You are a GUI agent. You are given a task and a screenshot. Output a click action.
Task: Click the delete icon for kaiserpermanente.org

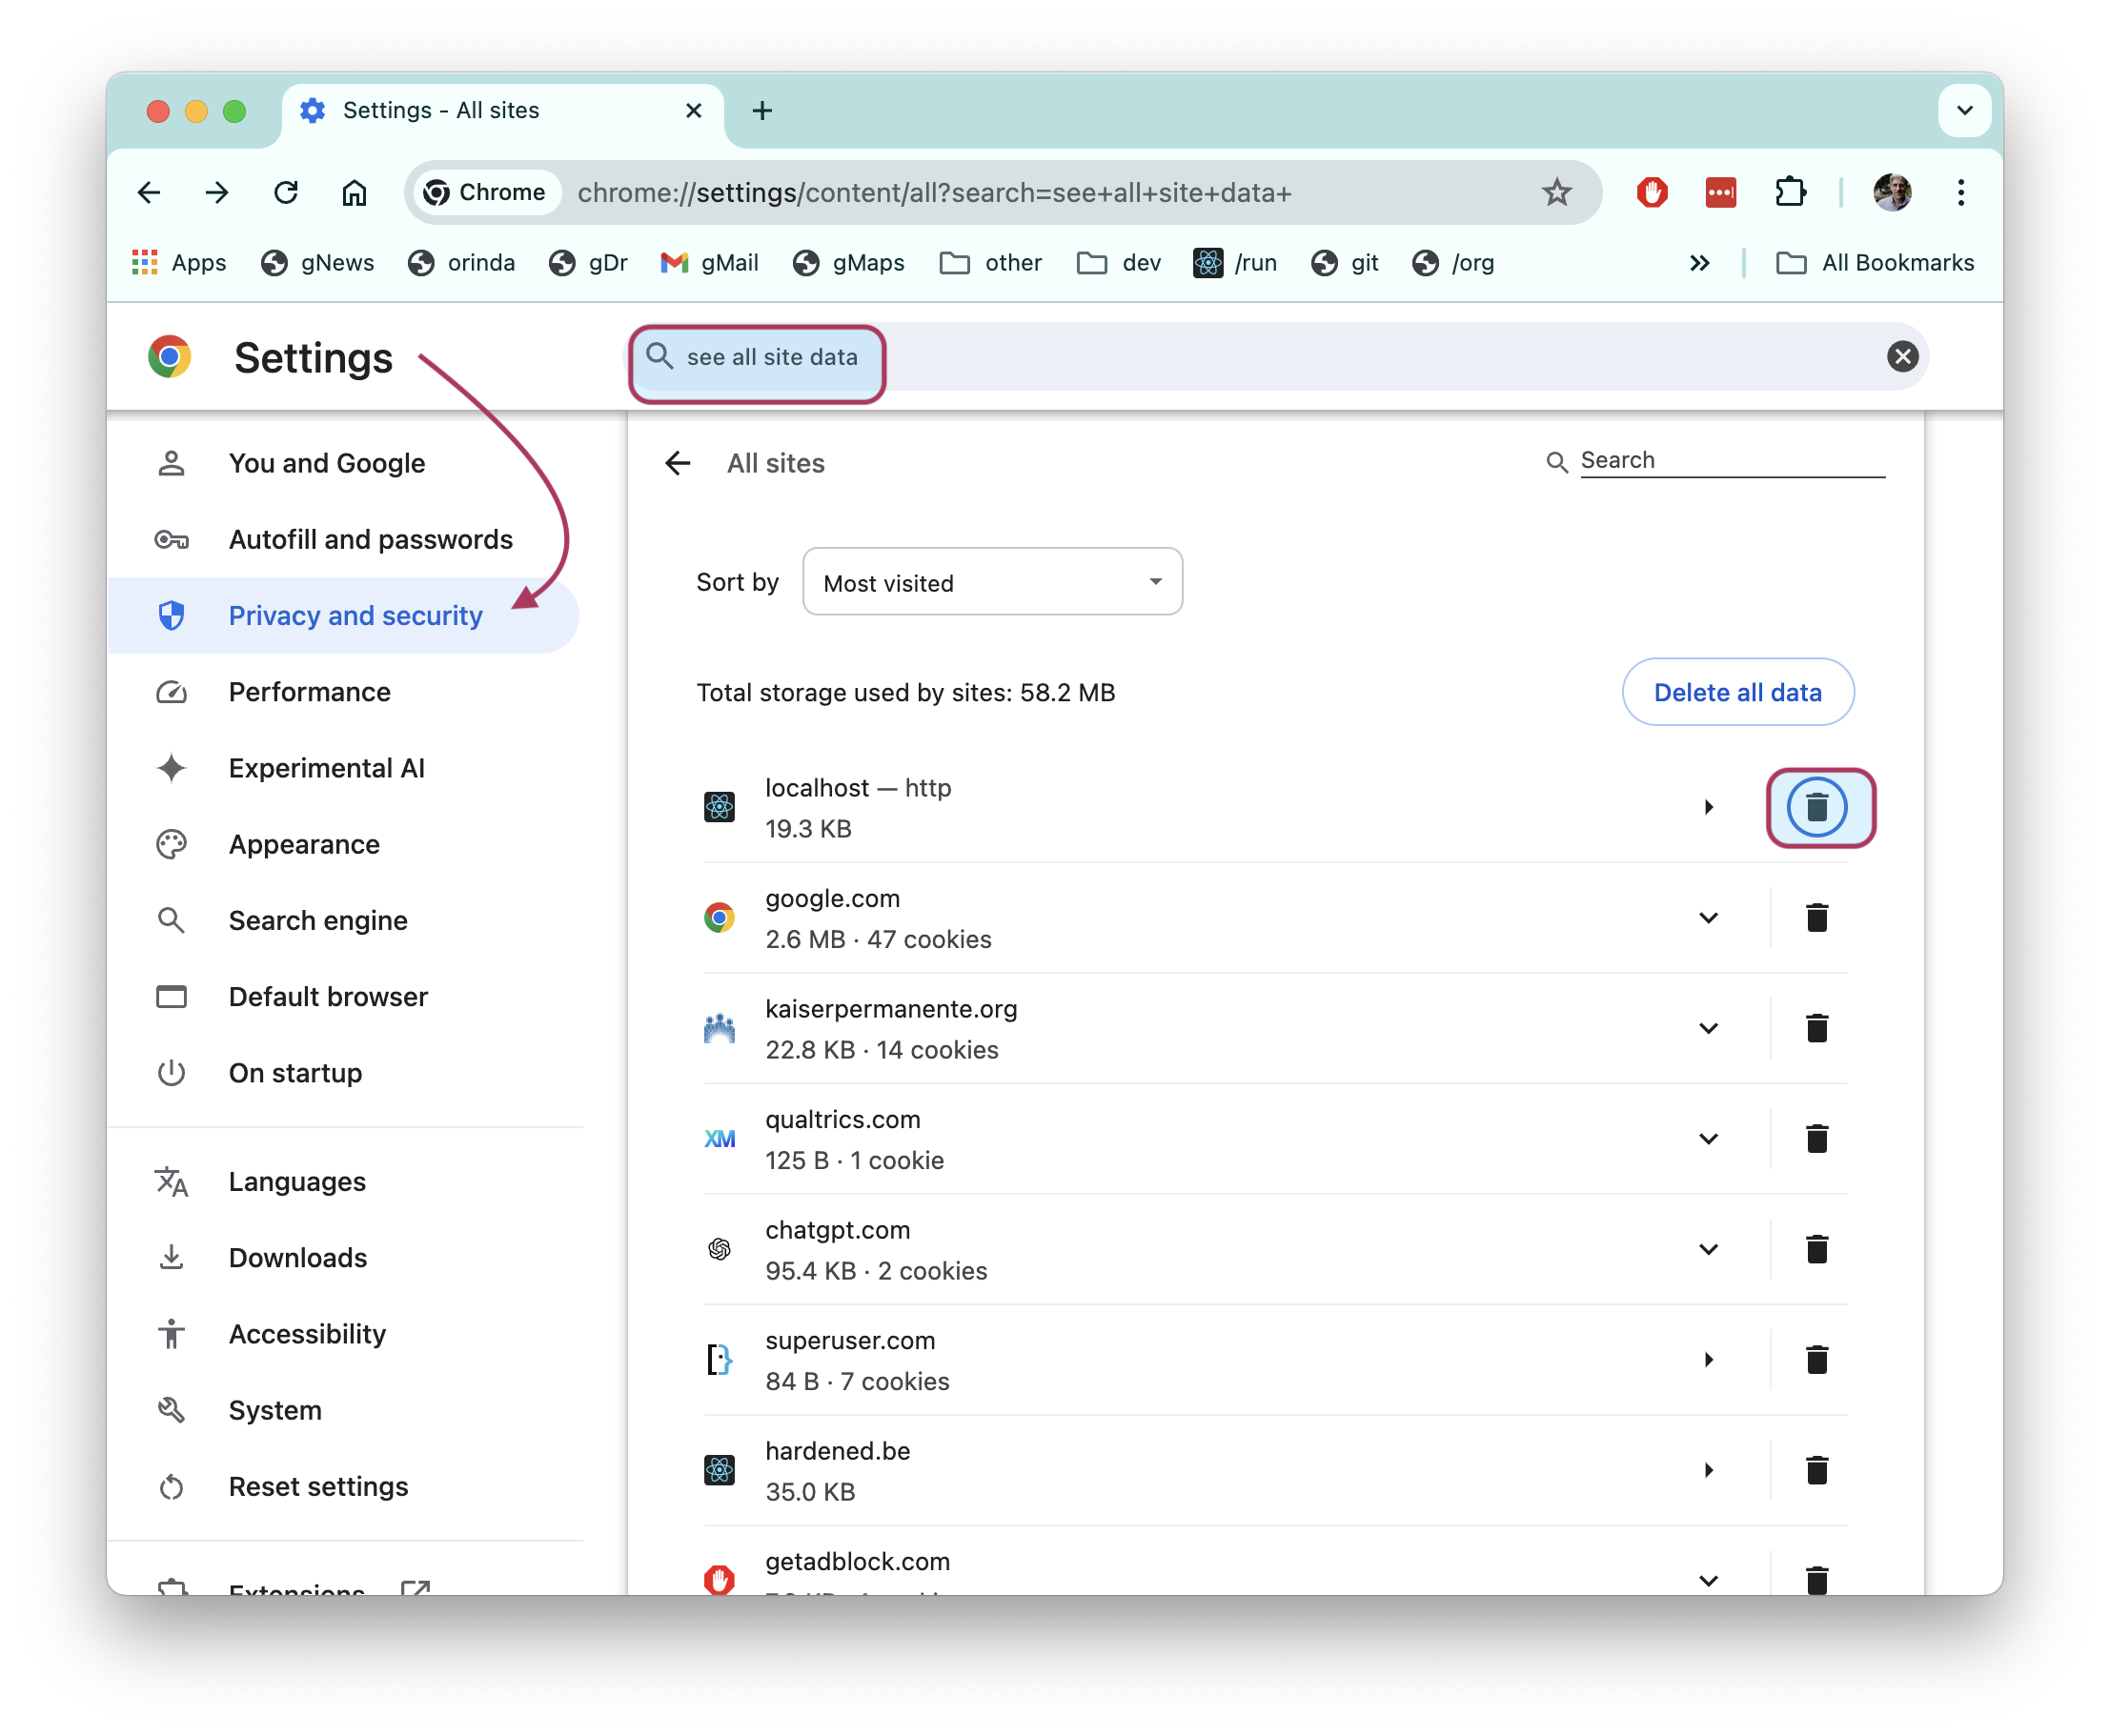[x=1817, y=1028]
